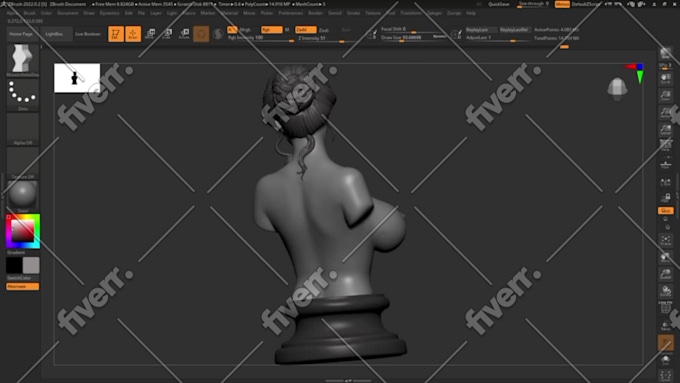
Task: Open the material sphere picker
Action: click(23, 194)
